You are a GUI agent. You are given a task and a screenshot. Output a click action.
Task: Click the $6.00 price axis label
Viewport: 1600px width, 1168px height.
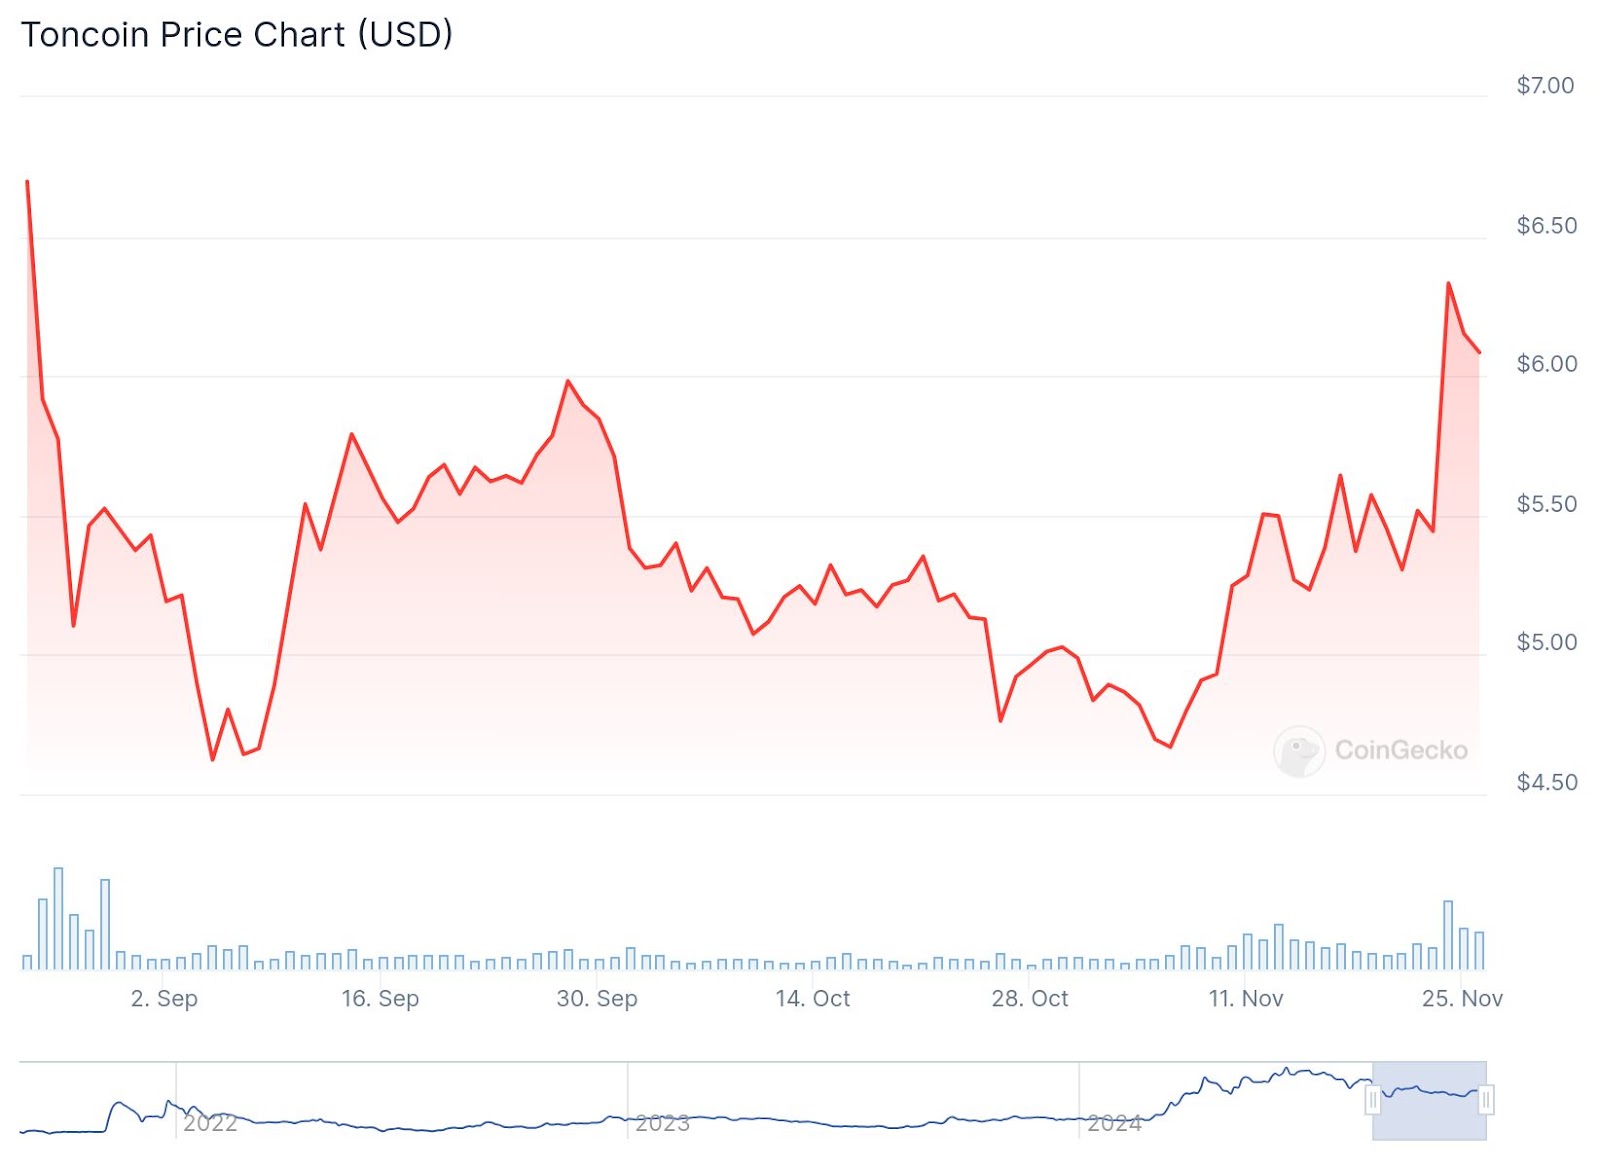click(x=1547, y=364)
